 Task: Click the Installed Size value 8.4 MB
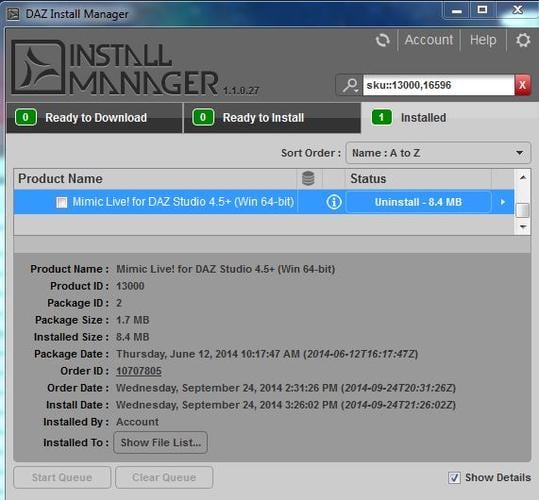coord(133,337)
